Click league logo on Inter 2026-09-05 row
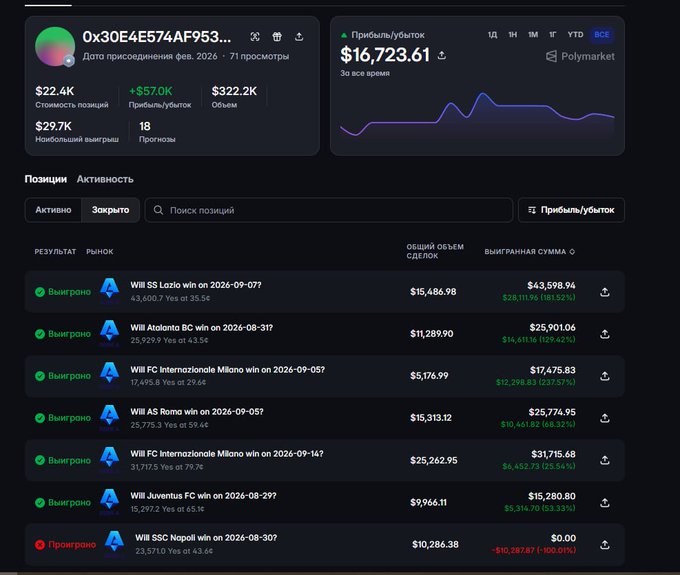 pos(110,374)
